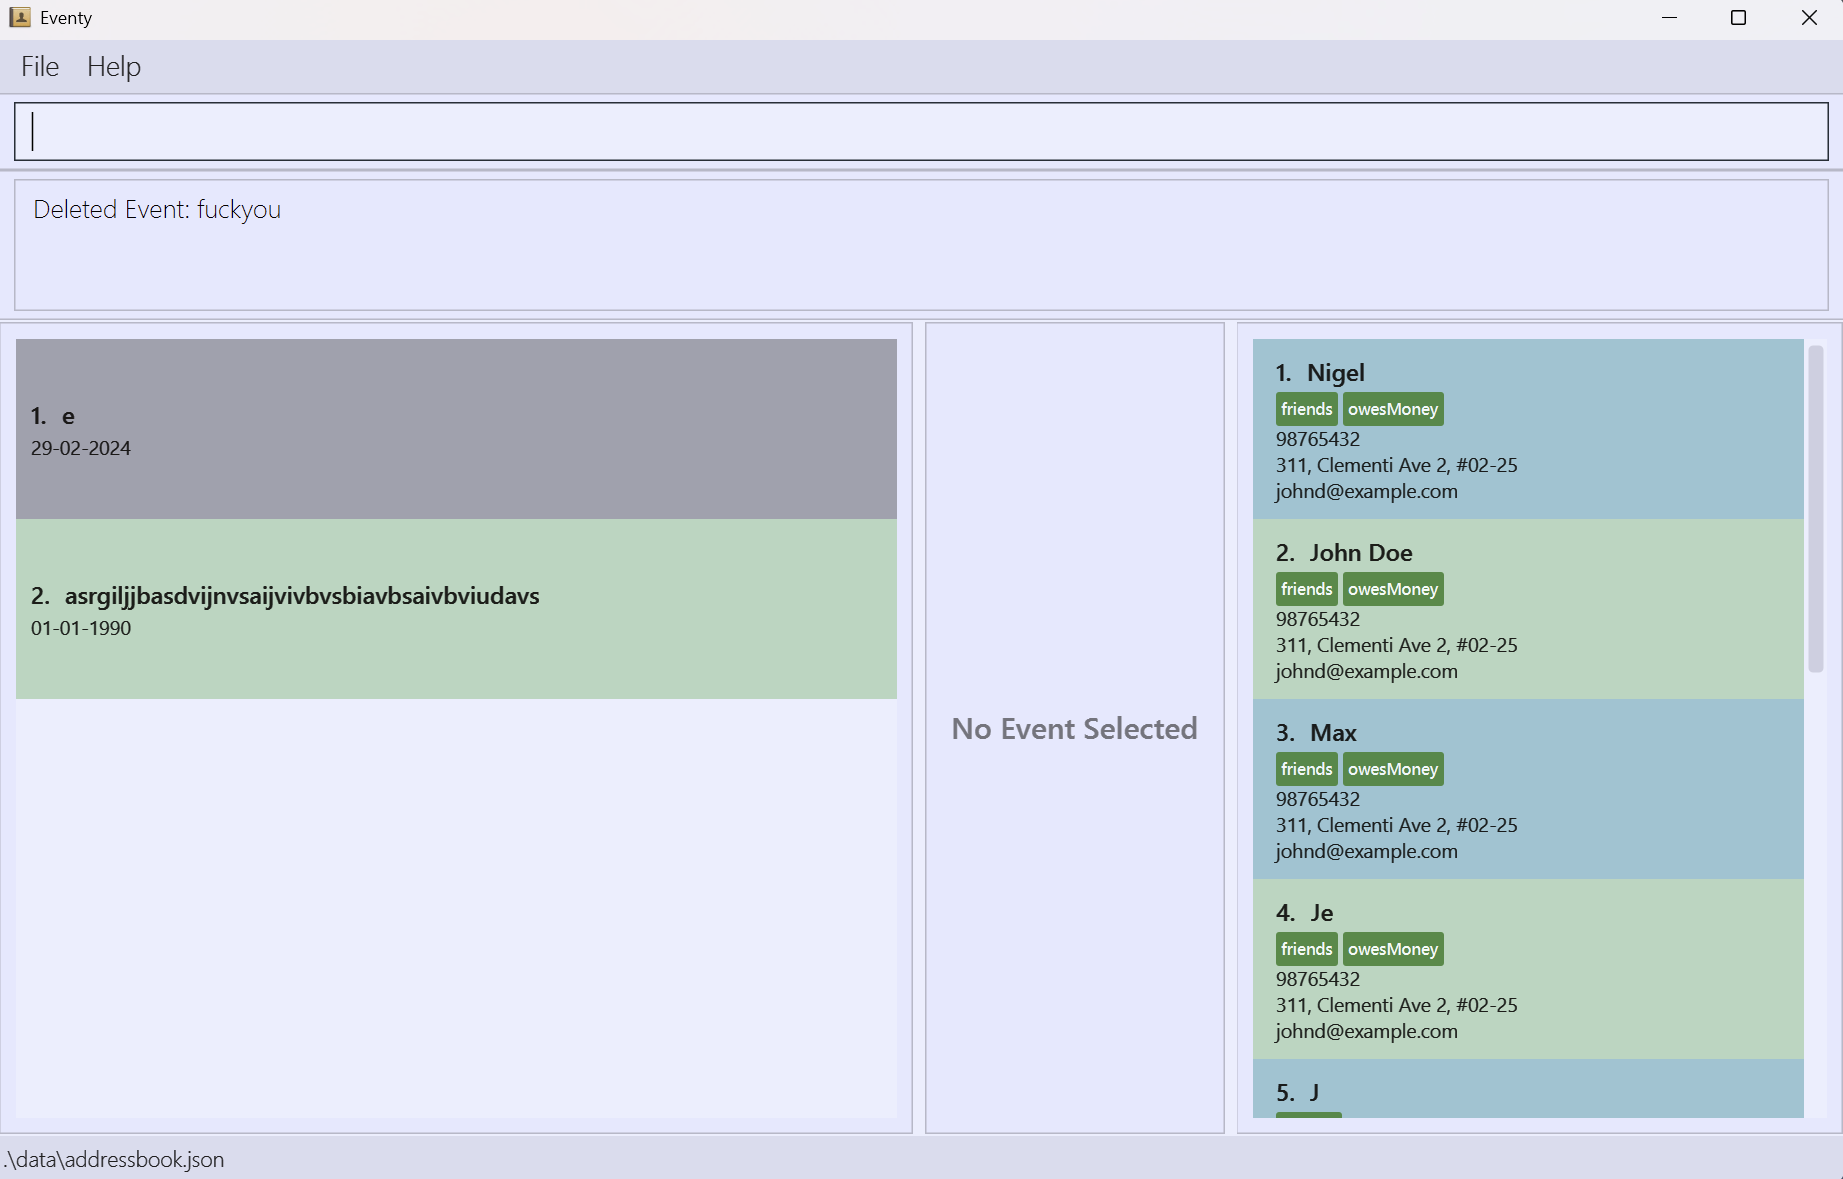
Task: Click John Doe's email address
Action: pyautogui.click(x=1366, y=671)
